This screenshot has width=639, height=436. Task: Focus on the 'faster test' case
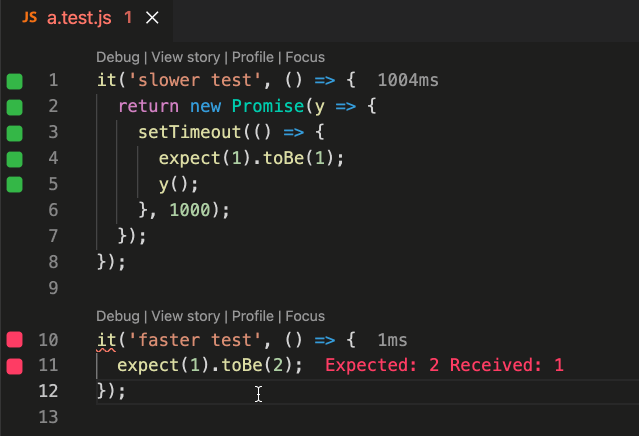click(x=305, y=316)
